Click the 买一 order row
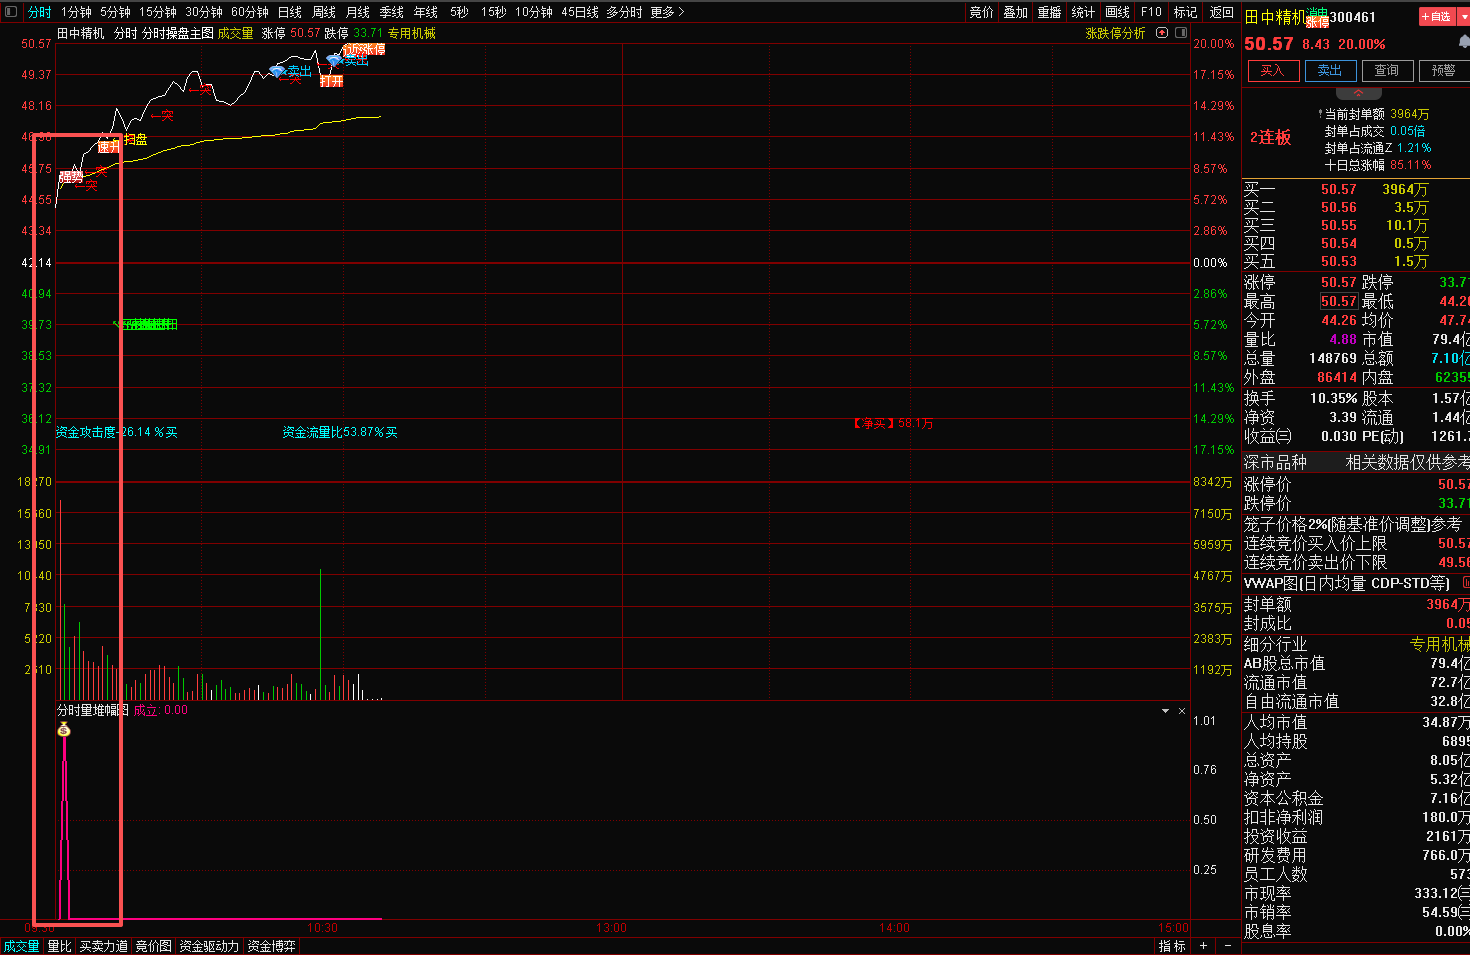The image size is (1470, 955). [x=1355, y=189]
